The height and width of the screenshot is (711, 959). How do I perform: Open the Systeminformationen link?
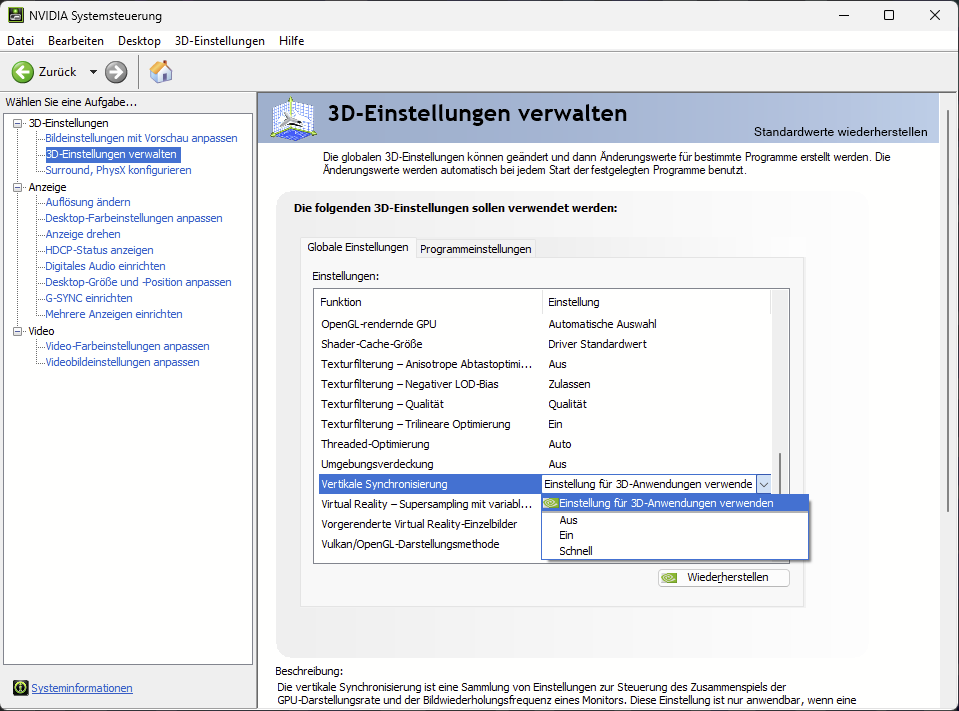82,688
